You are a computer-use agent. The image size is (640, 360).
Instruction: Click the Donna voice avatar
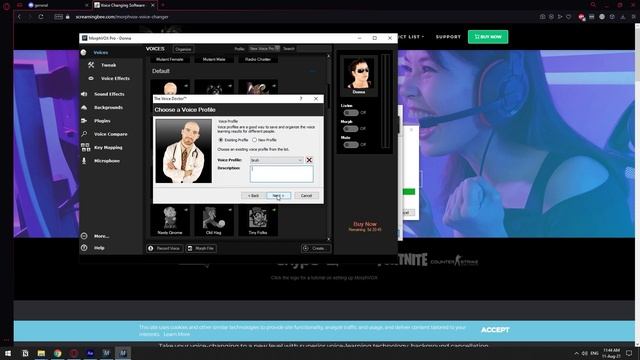coord(359,73)
